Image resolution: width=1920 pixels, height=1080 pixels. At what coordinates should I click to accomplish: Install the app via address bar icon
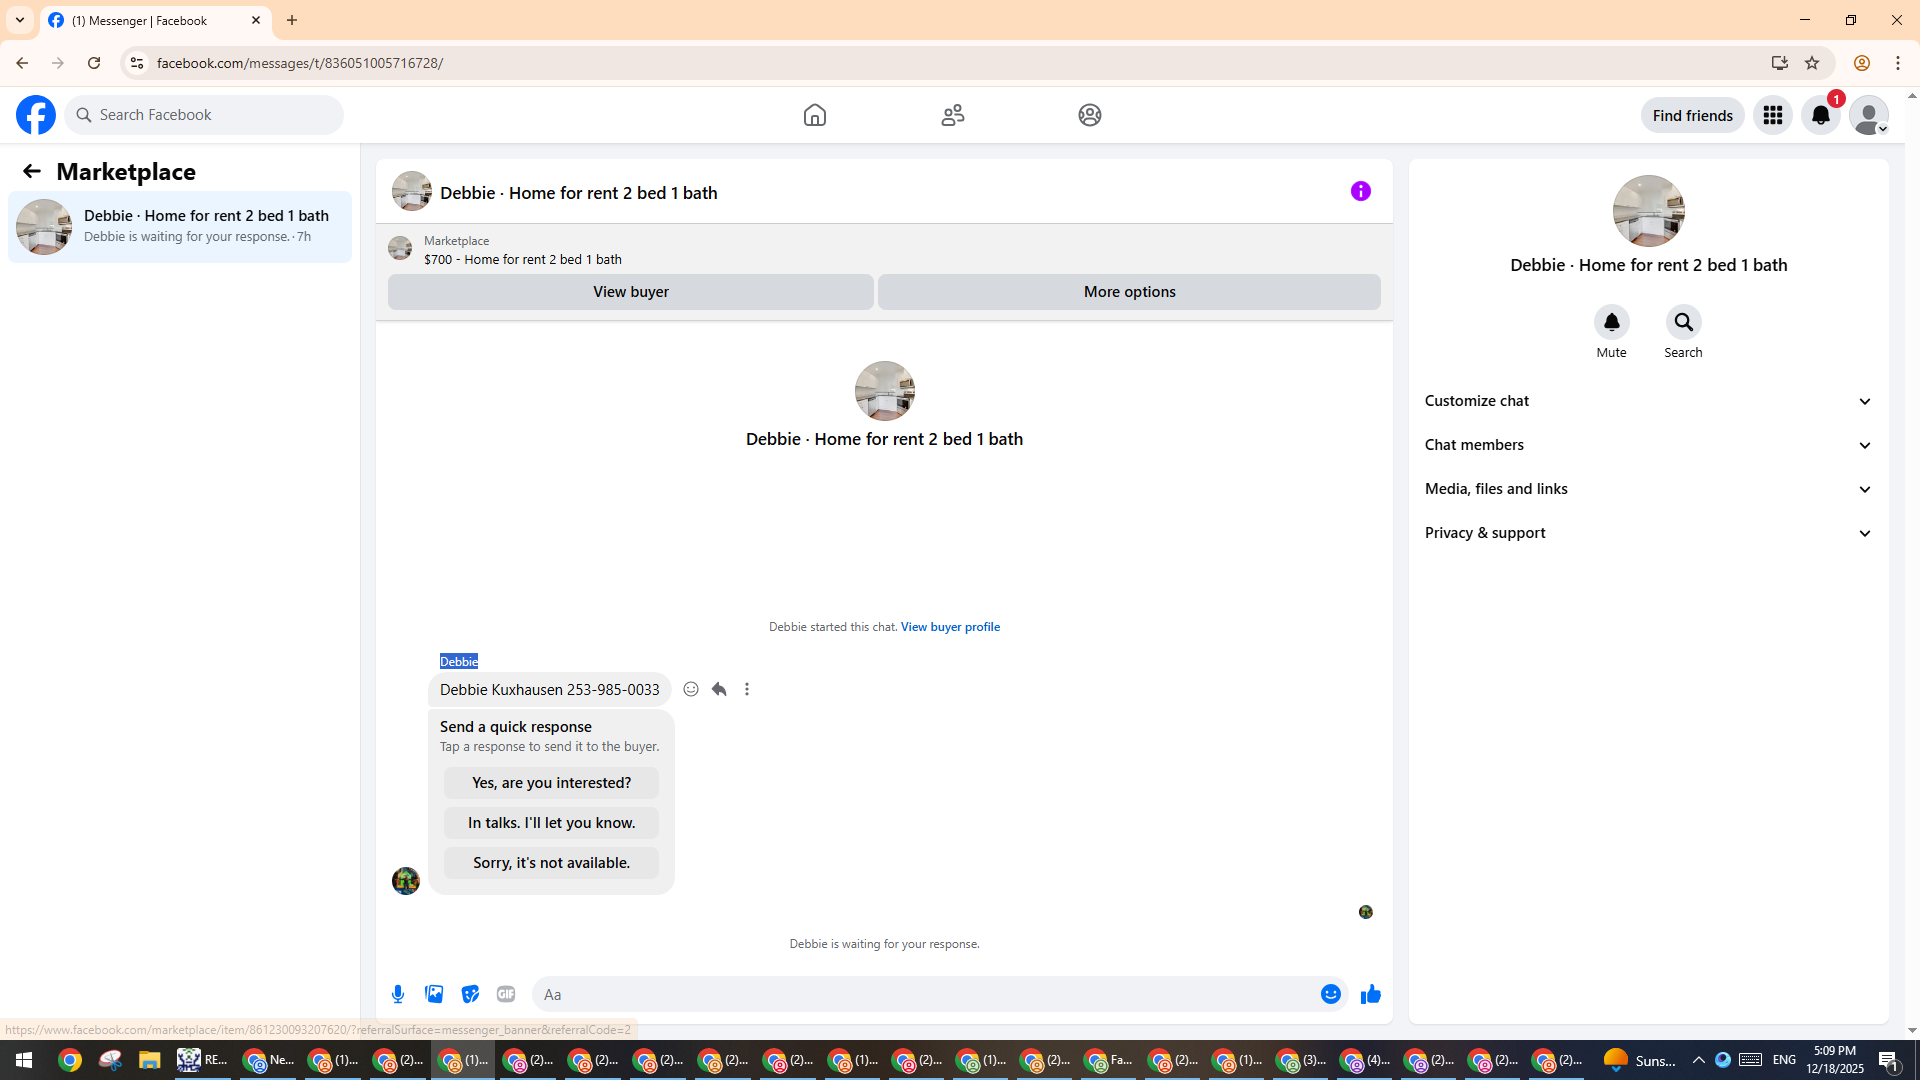(x=1780, y=63)
